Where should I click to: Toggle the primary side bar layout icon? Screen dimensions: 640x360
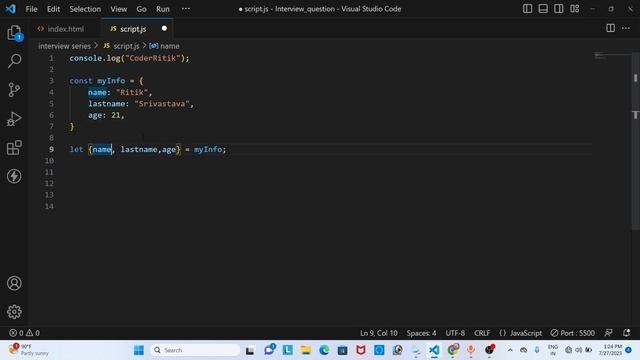coord(527,9)
